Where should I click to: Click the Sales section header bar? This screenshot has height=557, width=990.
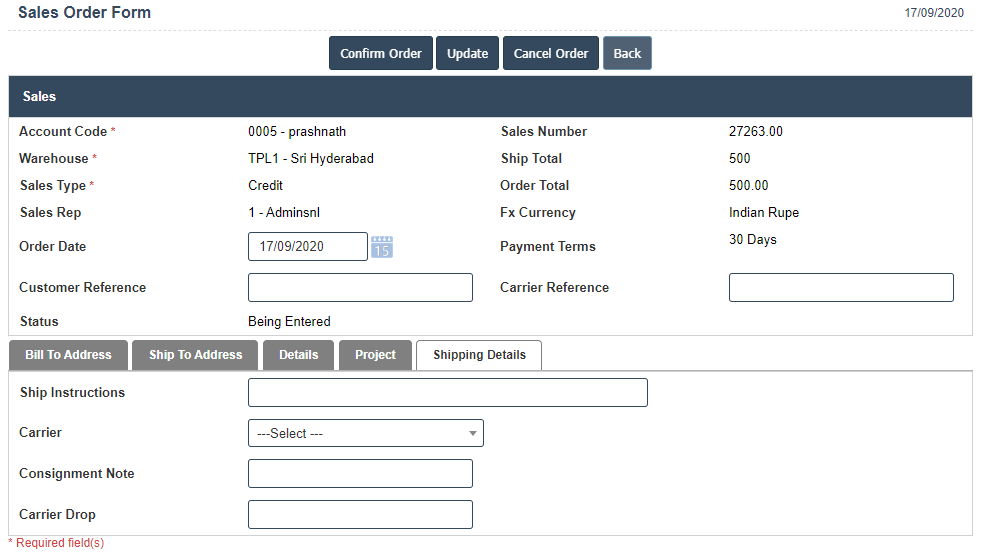tap(490, 97)
